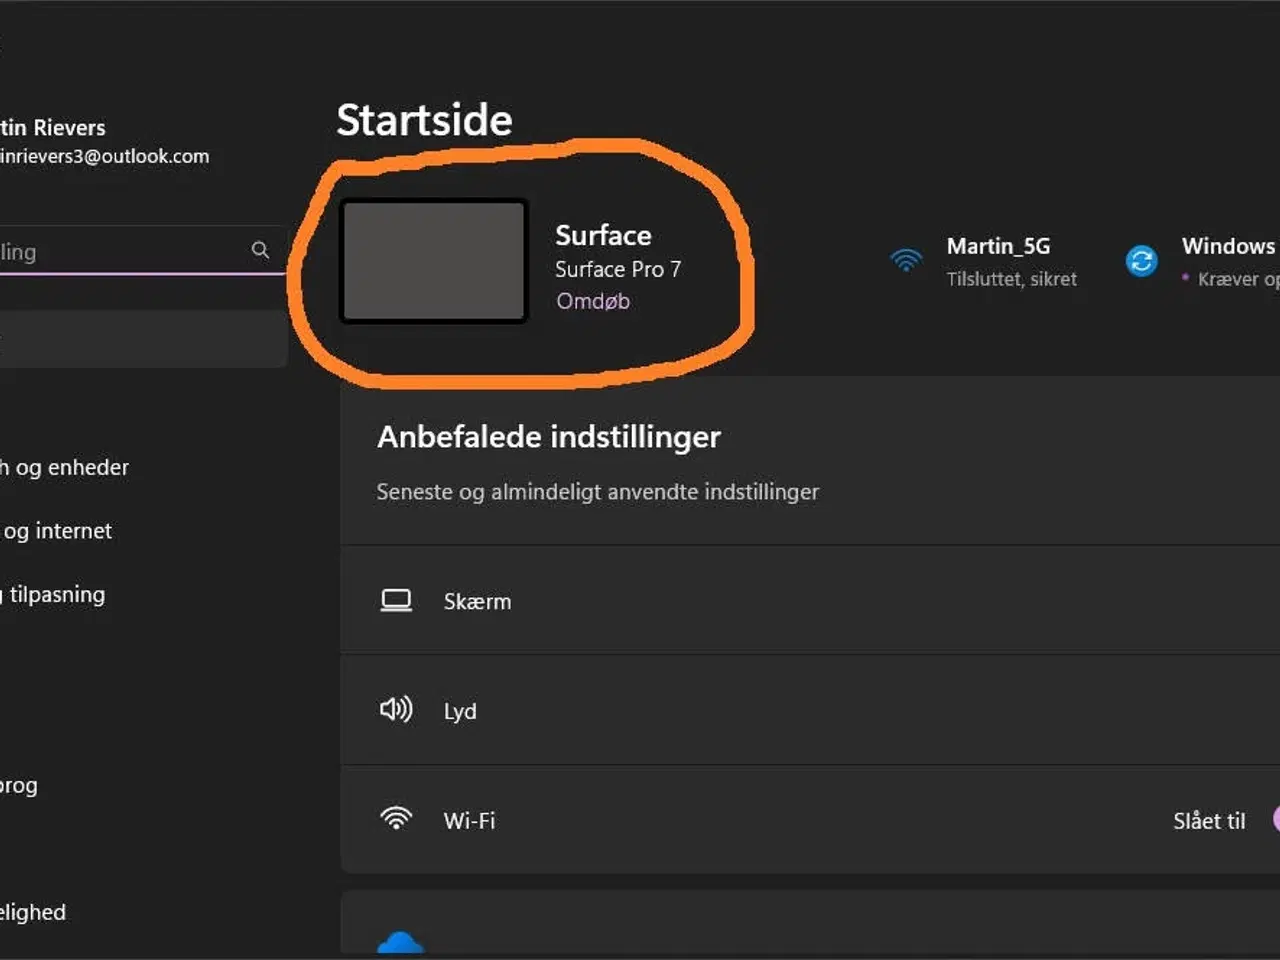Image resolution: width=1280 pixels, height=960 pixels.
Task: Click the 'Tilsluttet, sikret' status text
Action: [1012, 279]
